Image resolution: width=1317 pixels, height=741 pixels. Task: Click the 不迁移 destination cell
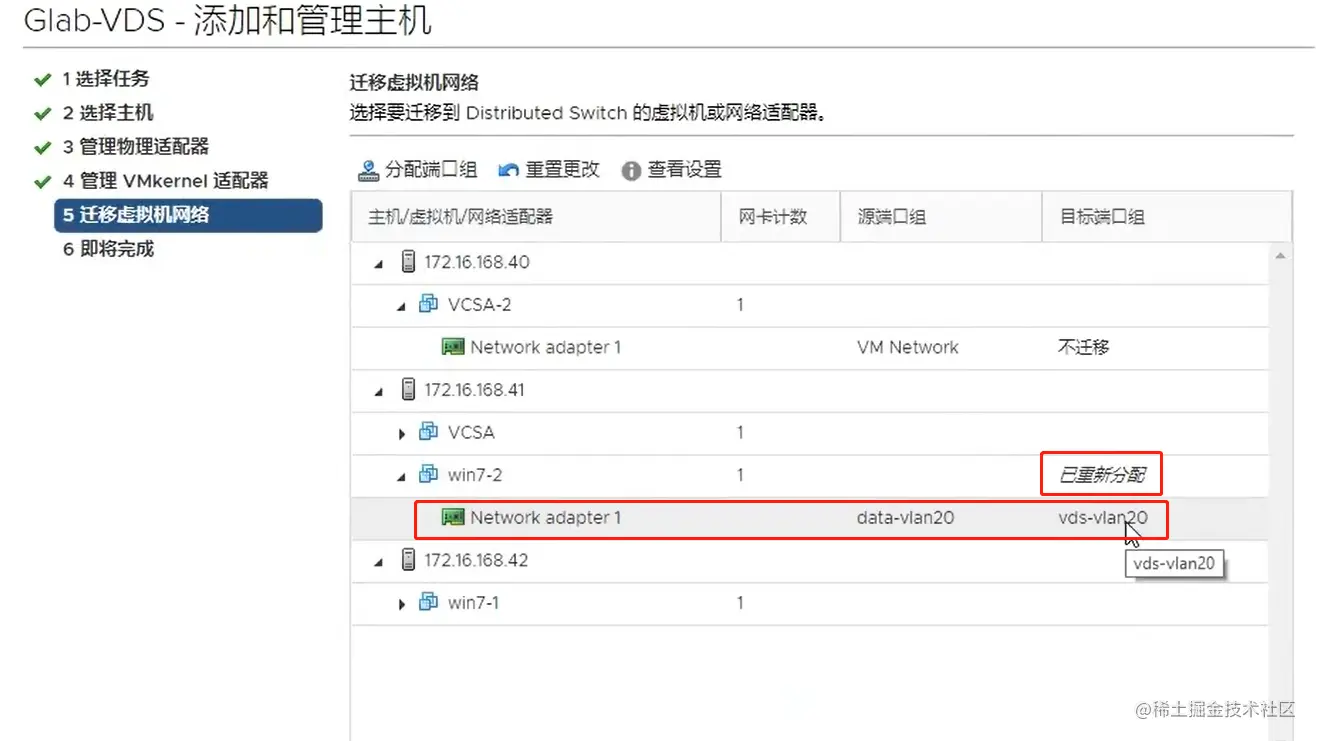1084,347
